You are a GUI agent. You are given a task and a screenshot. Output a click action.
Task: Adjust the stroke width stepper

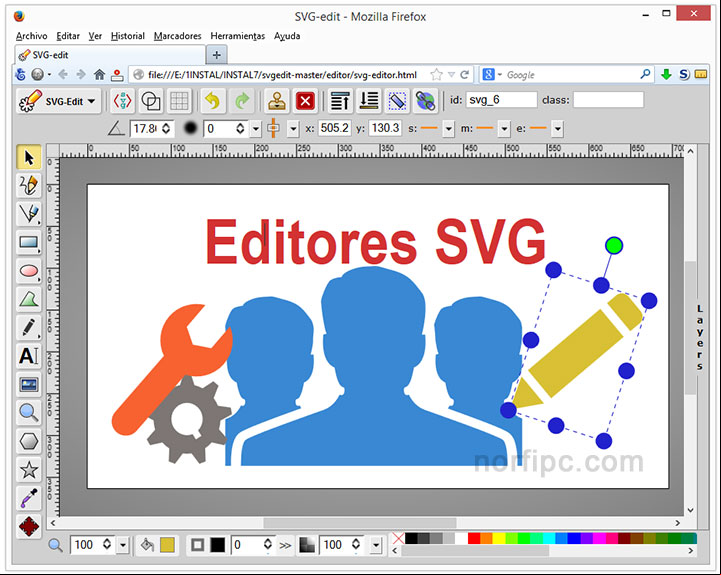pyautogui.click(x=268, y=545)
